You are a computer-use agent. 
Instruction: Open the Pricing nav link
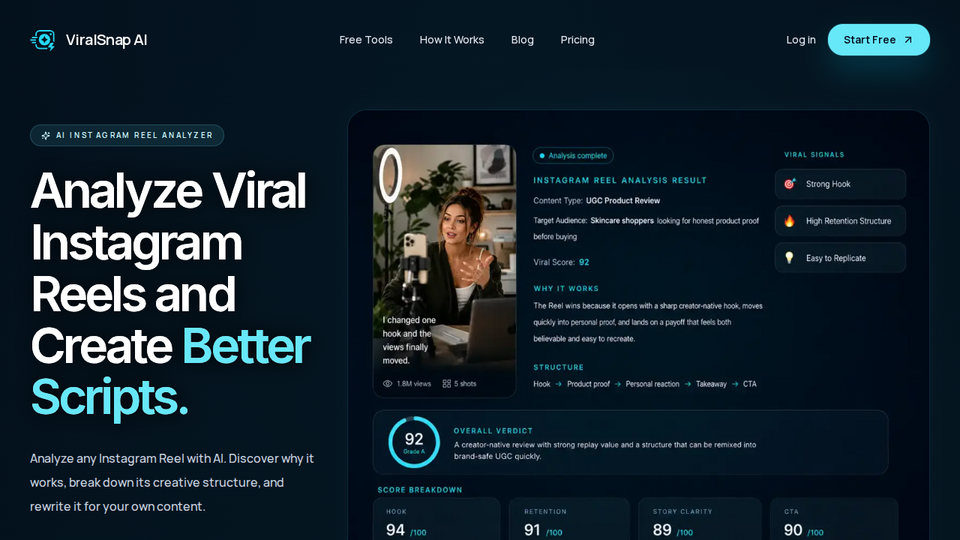coord(577,40)
